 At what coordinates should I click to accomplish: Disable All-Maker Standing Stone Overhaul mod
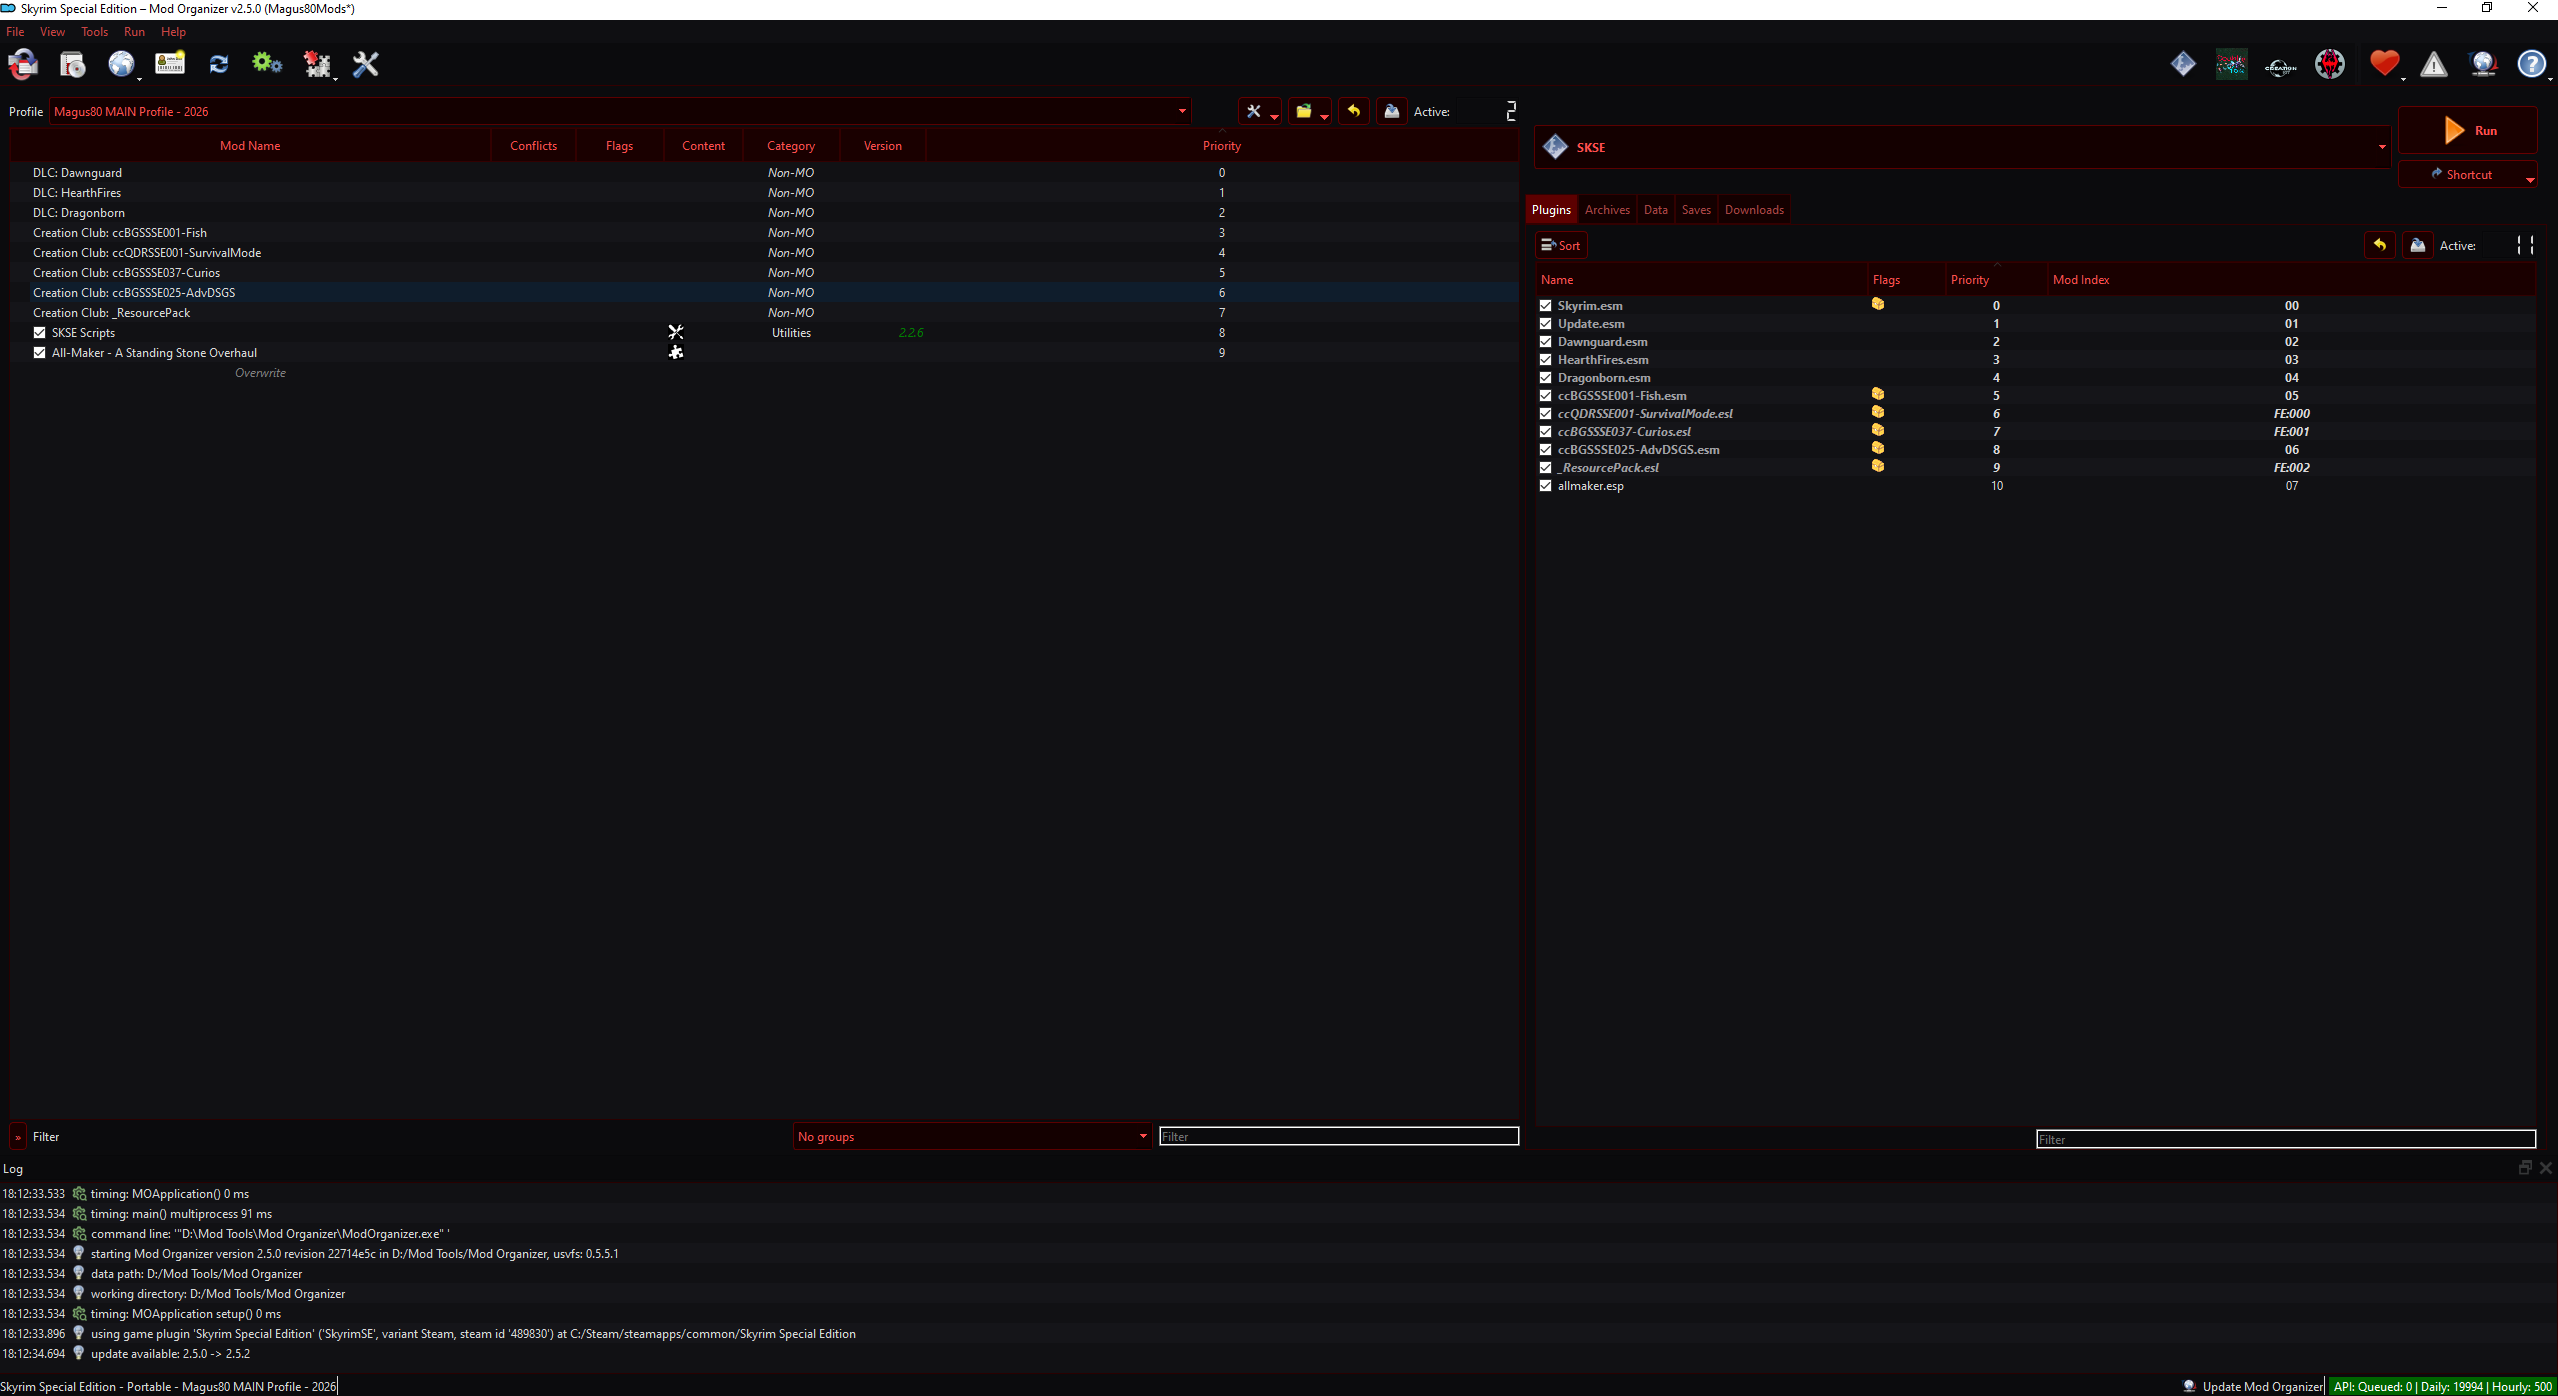coord(40,353)
